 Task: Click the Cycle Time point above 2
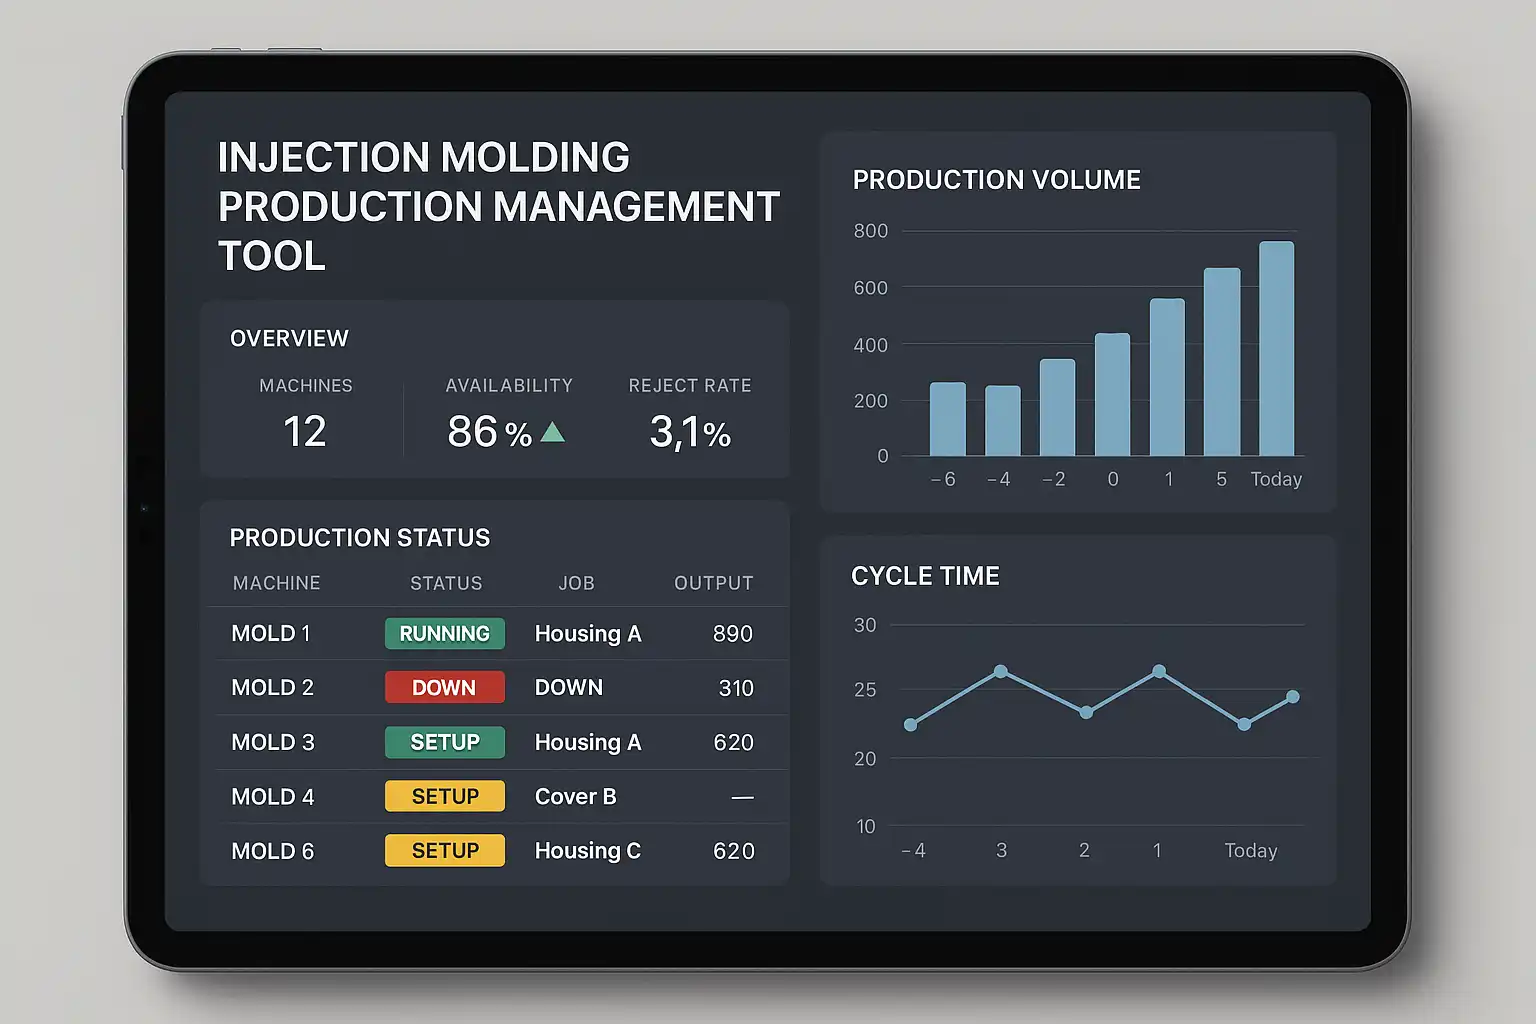(1086, 713)
